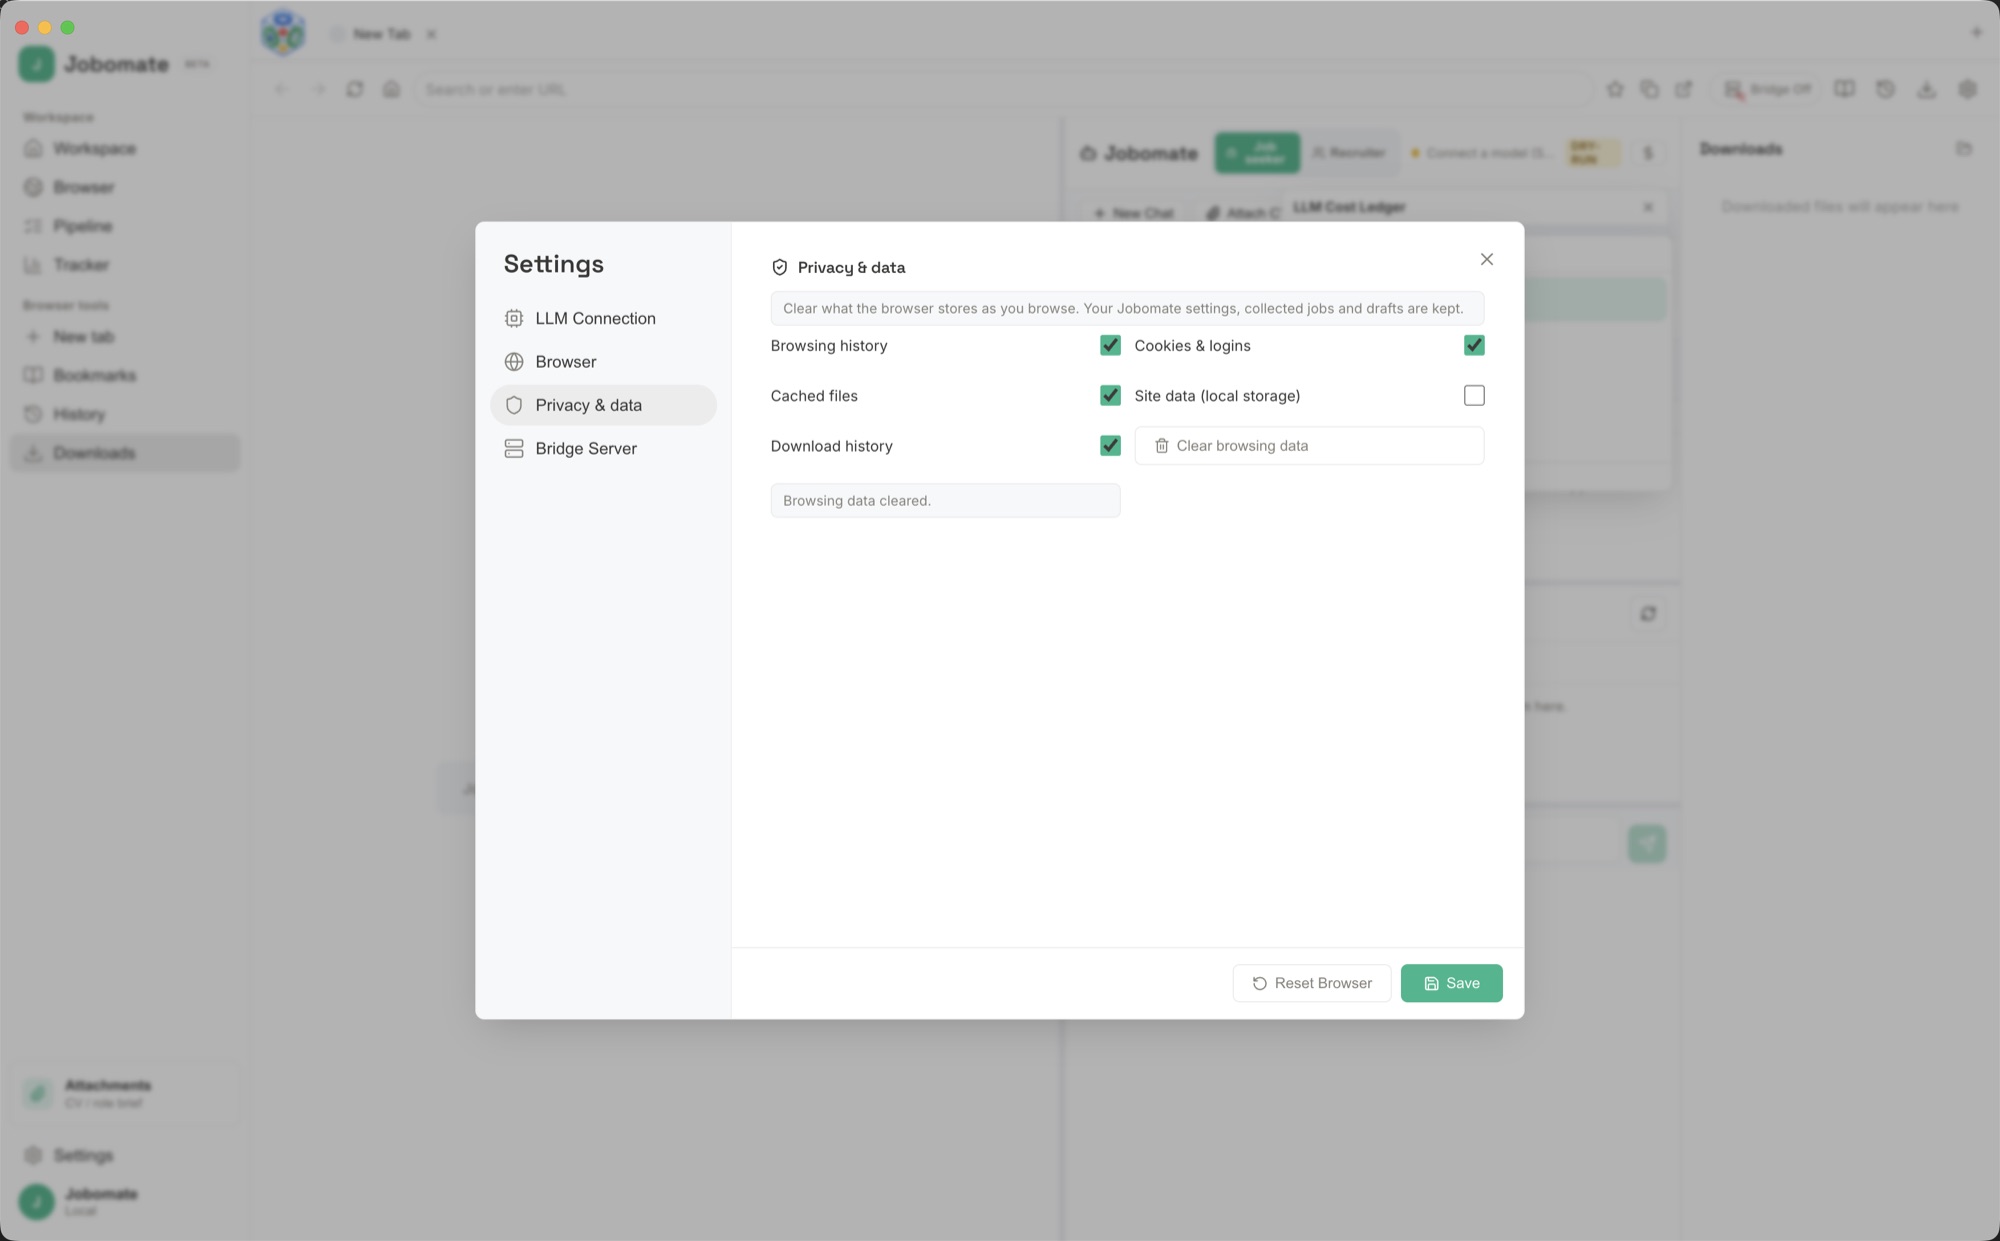Click the Jobomate Local profile entry

click(x=125, y=1201)
